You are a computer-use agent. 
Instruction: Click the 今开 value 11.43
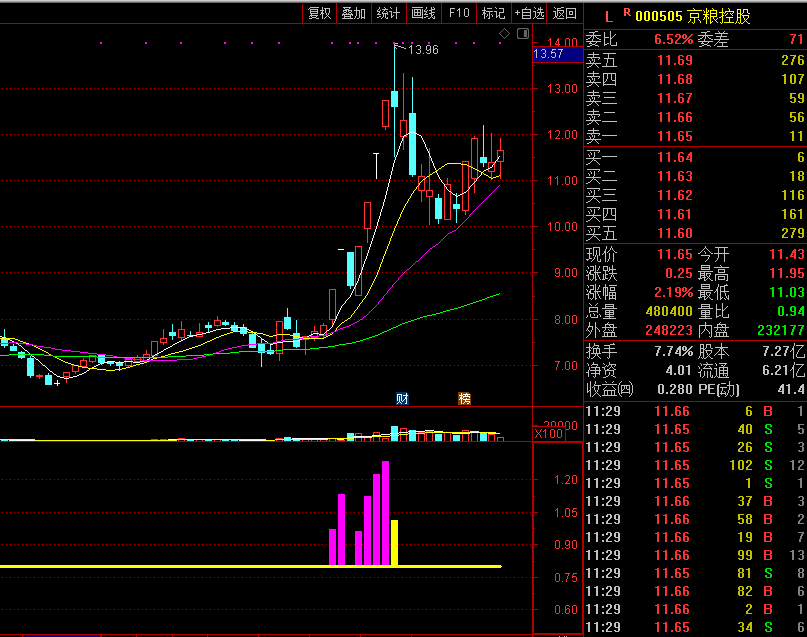[x=786, y=255]
